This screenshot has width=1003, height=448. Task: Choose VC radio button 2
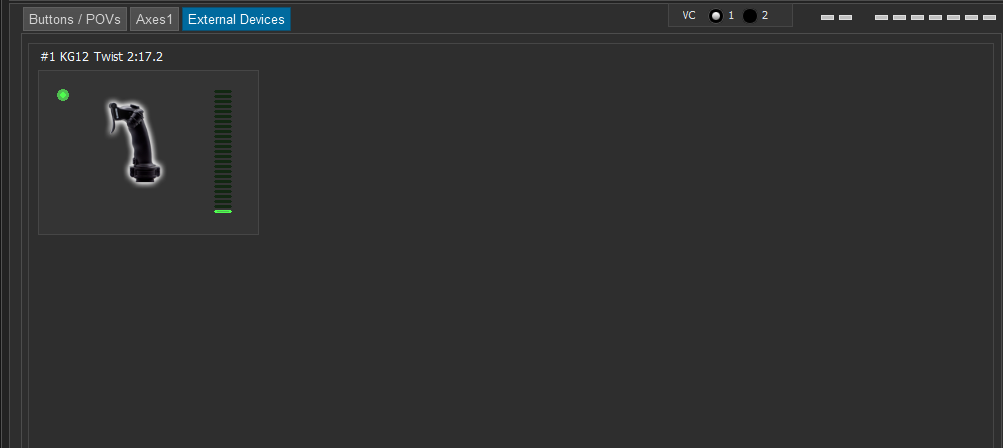(x=750, y=16)
